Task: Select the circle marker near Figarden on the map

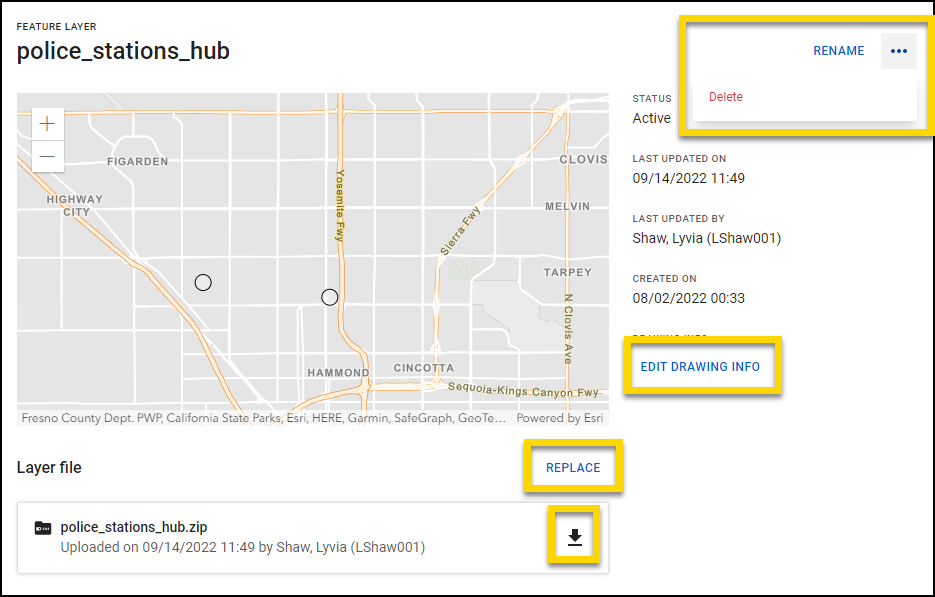Action: click(x=203, y=283)
